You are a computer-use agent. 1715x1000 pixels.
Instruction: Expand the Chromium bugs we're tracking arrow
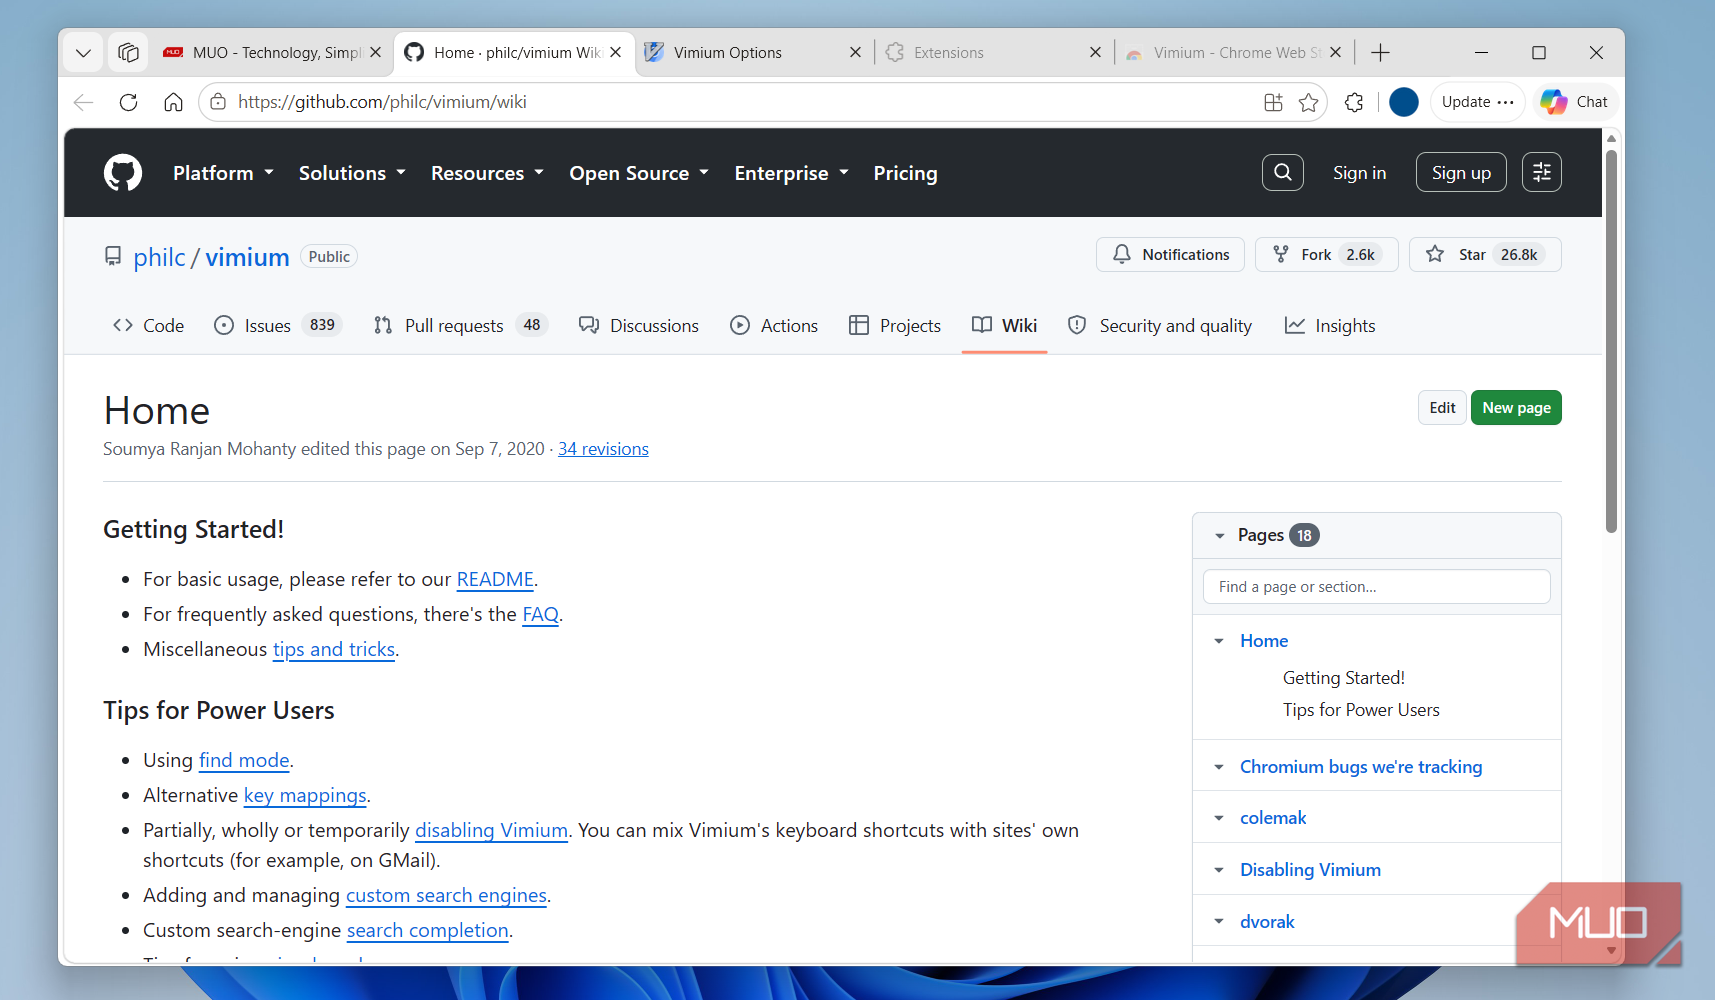(x=1219, y=767)
